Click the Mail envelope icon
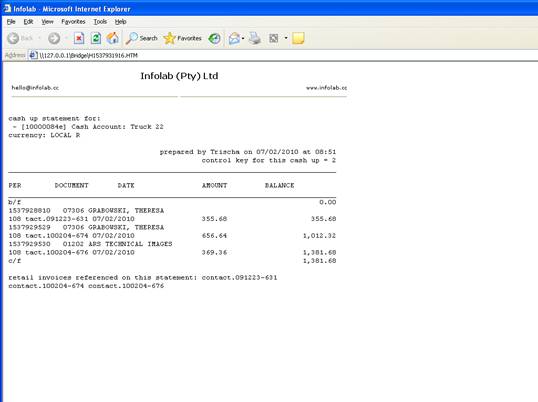538x402 pixels. point(234,38)
